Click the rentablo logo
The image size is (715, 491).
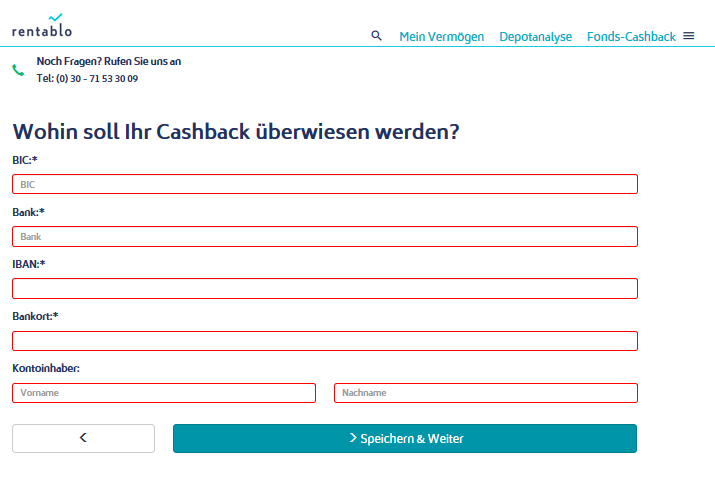click(41, 26)
